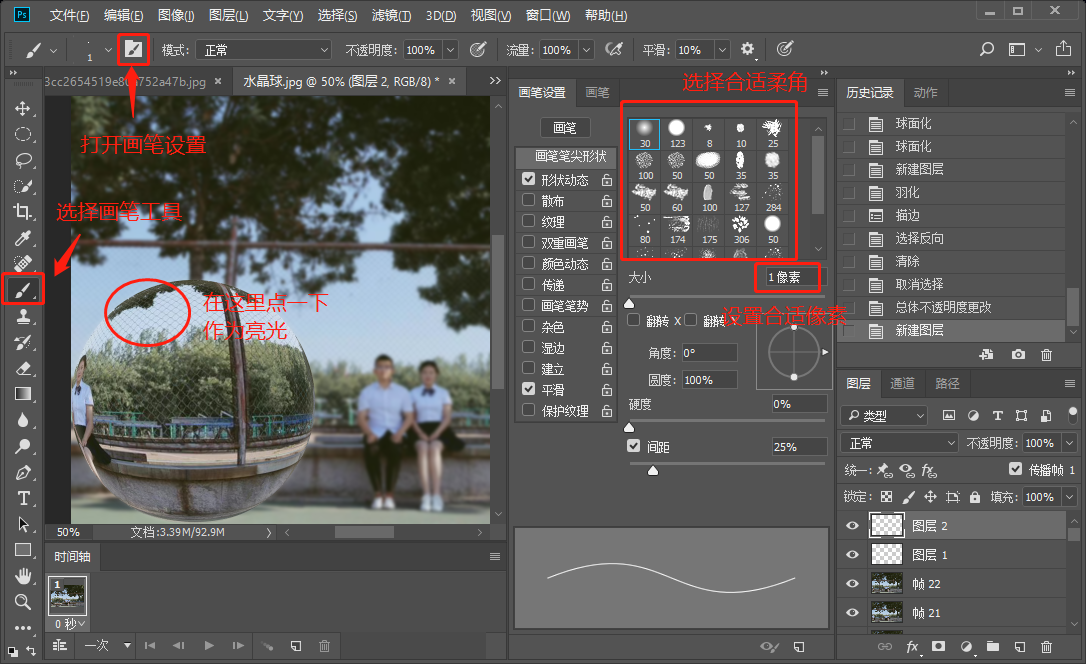Select the Eraser tool
1086x664 pixels.
[23, 368]
